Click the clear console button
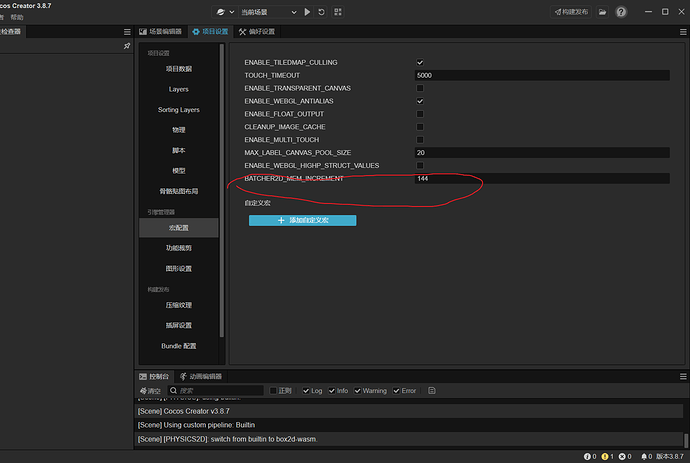The height and width of the screenshot is (463, 690). click(150, 390)
